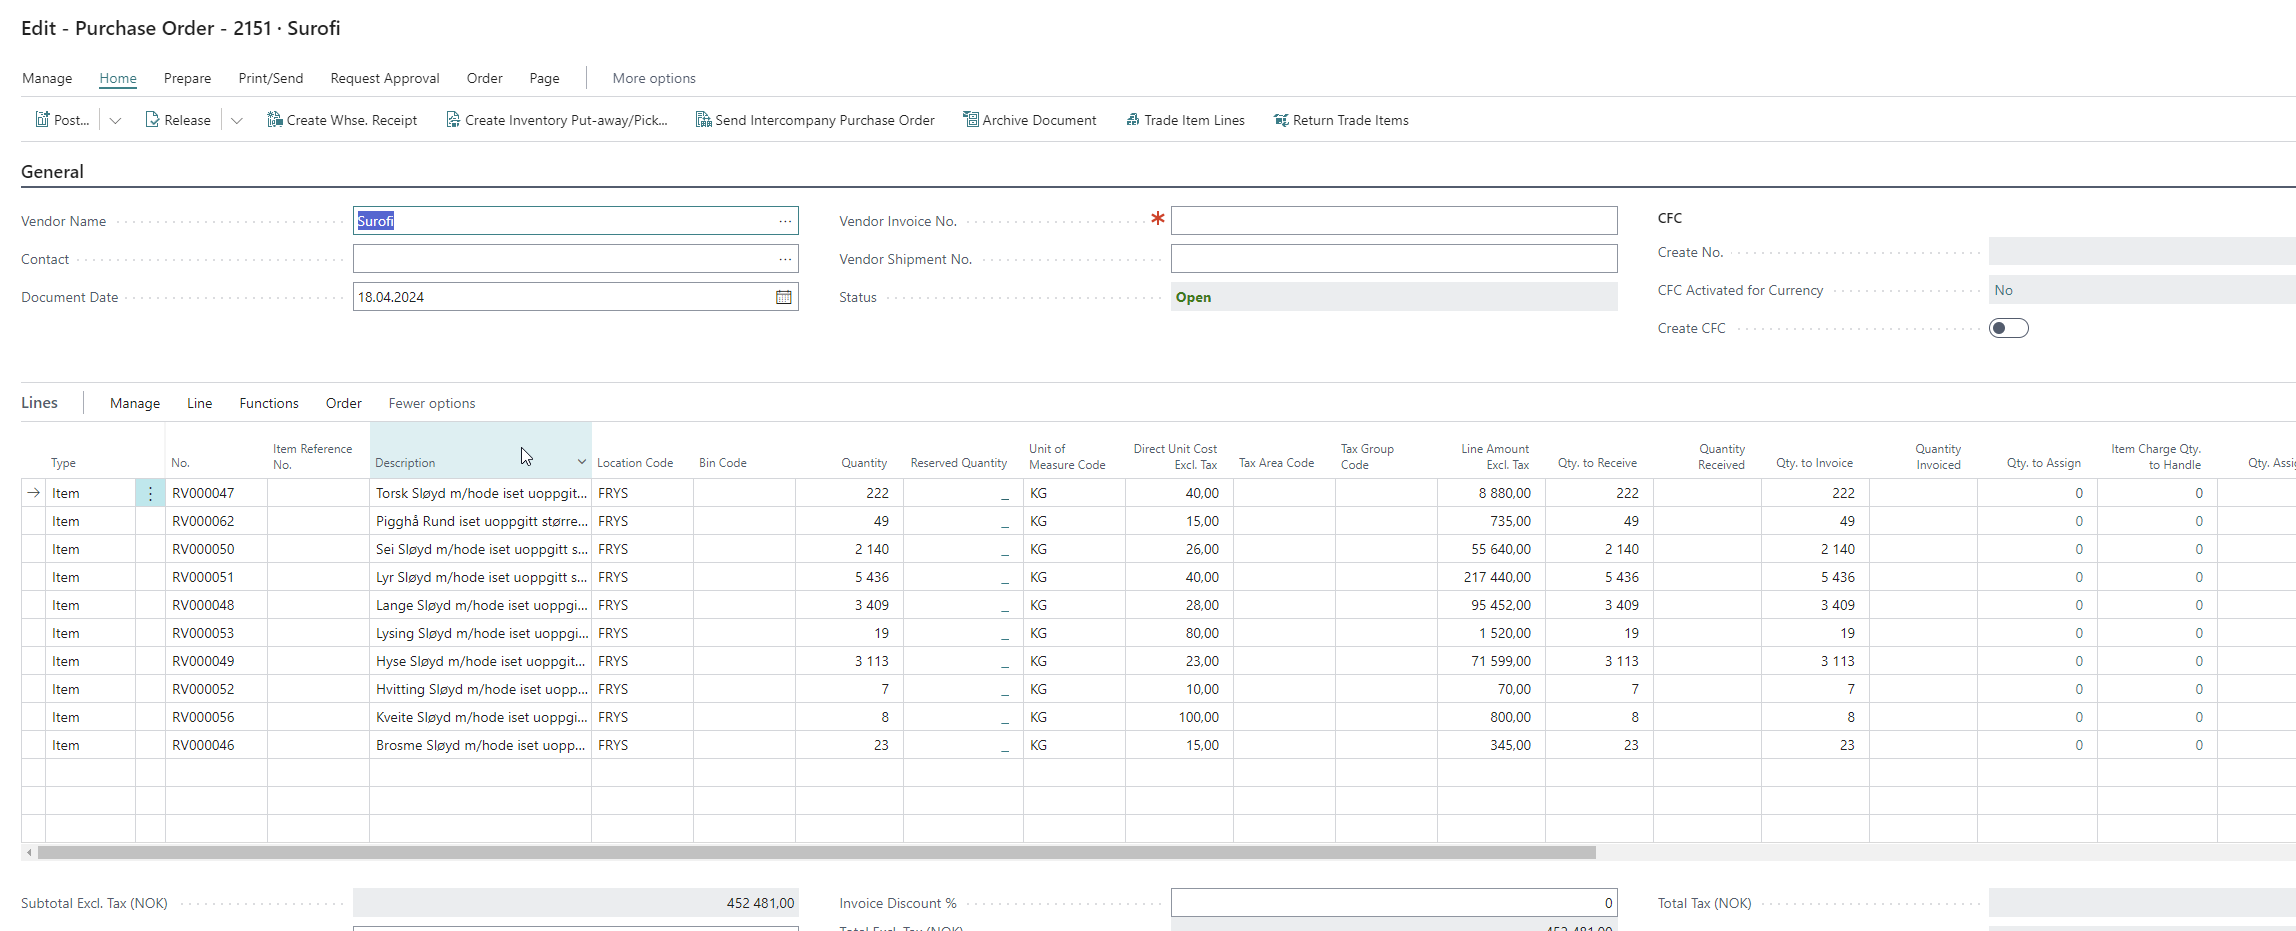The height and width of the screenshot is (931, 2296).
Task: Open the Description column header dropdown
Action: 581,462
